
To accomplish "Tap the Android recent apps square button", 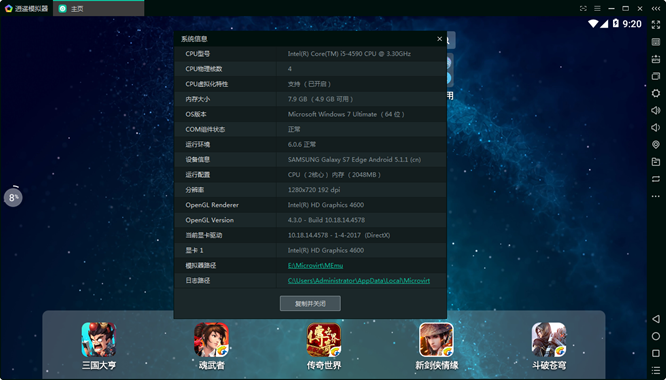I will 656,353.
